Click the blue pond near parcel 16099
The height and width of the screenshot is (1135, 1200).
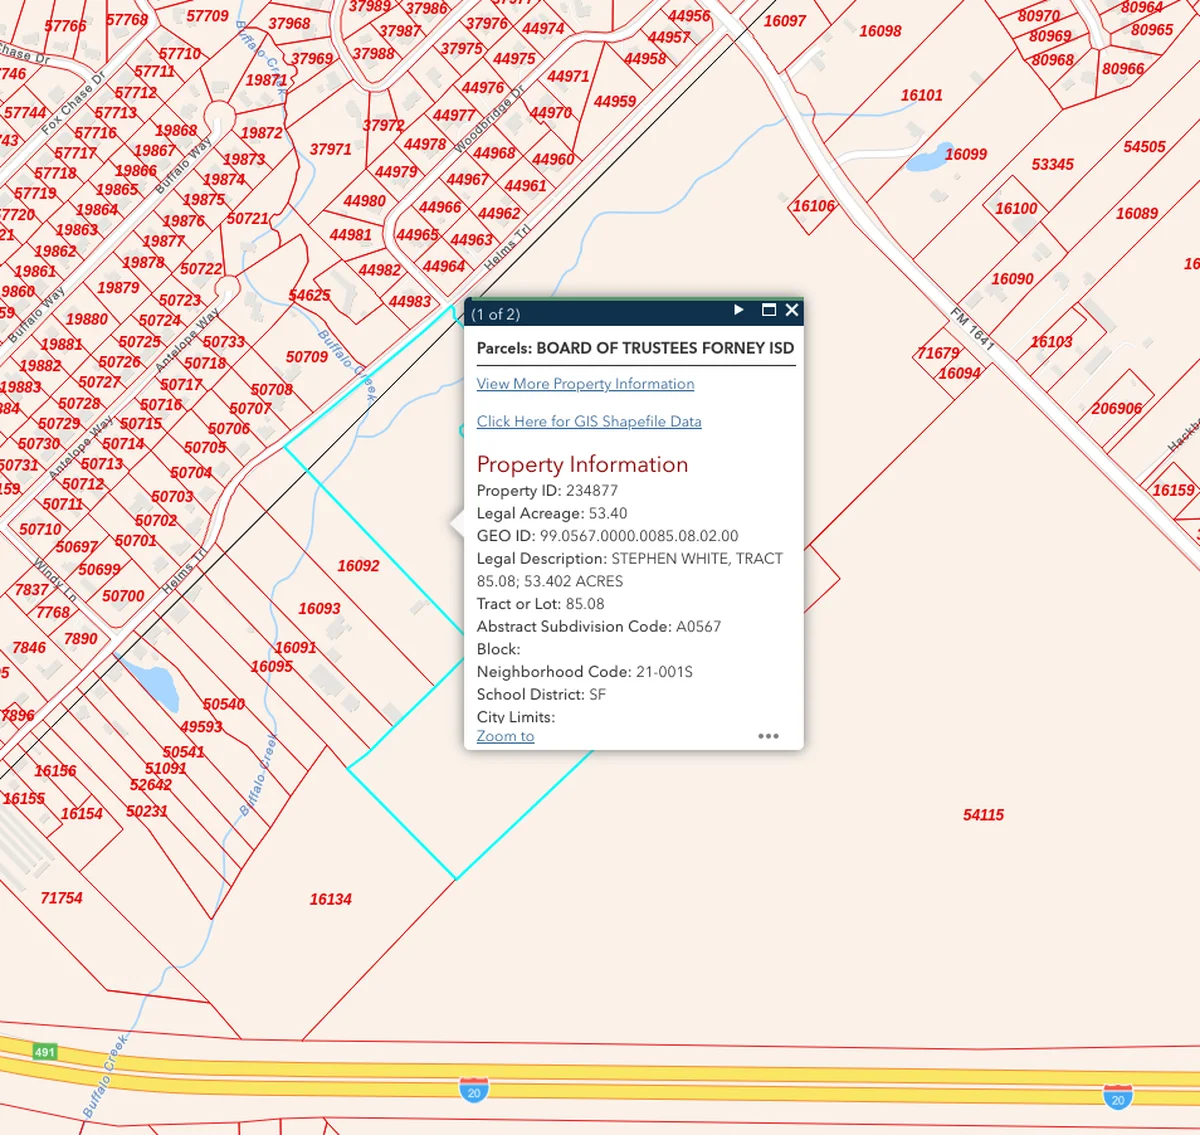(928, 159)
